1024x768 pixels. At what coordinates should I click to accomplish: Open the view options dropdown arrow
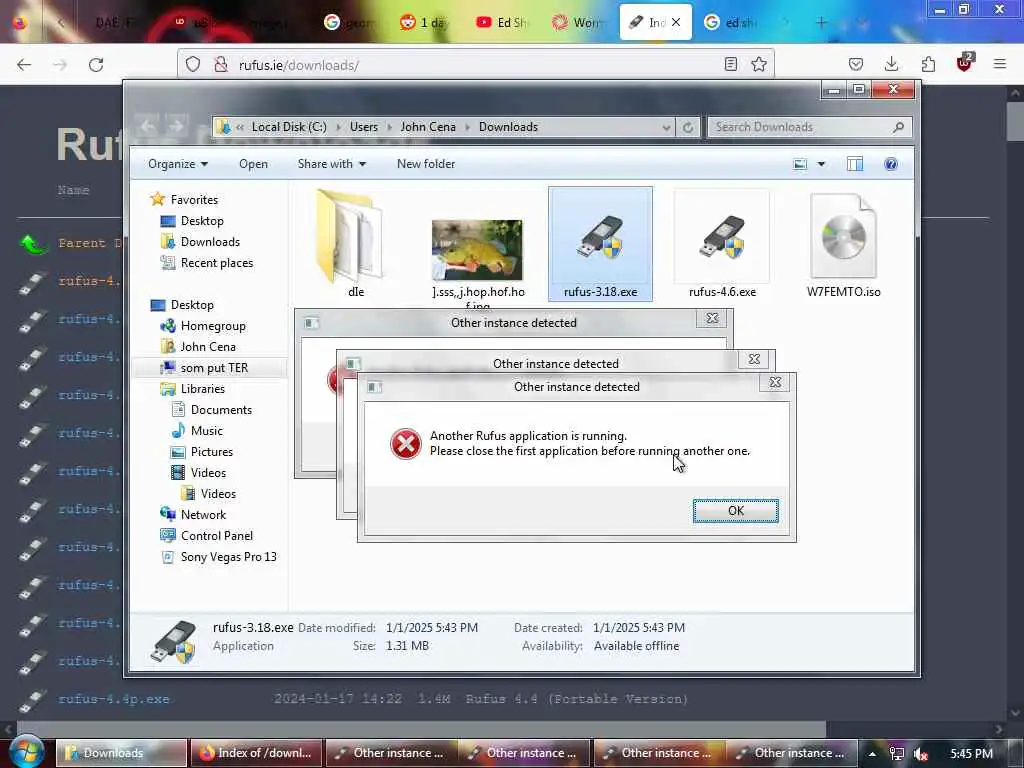coord(822,164)
